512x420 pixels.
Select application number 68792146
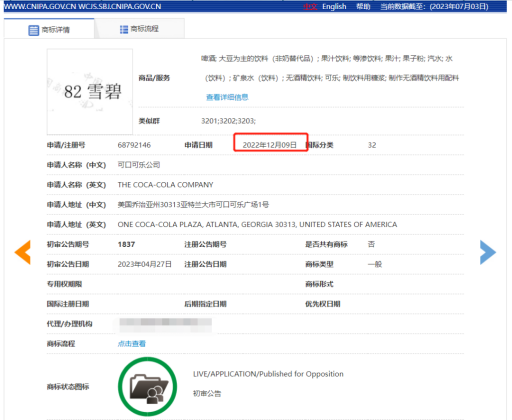click(134, 145)
